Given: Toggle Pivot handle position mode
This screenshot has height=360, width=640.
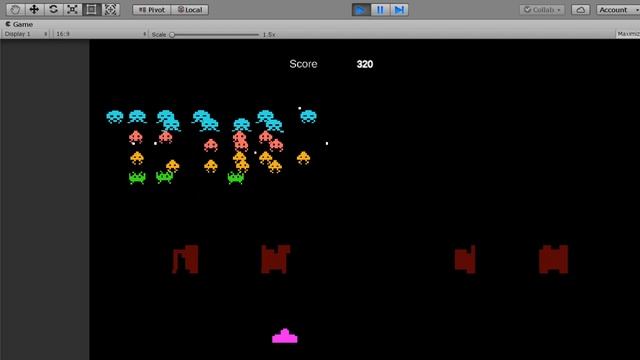Looking at the screenshot, I should click(152, 10).
